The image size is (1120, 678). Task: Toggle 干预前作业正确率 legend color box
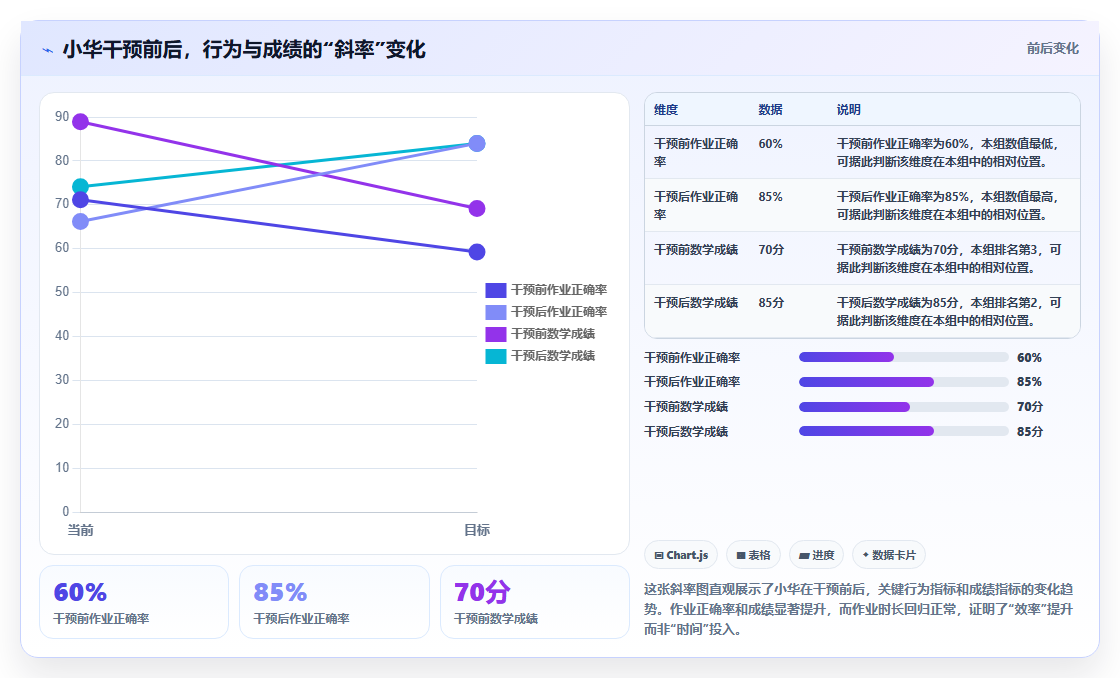pyautogui.click(x=496, y=290)
